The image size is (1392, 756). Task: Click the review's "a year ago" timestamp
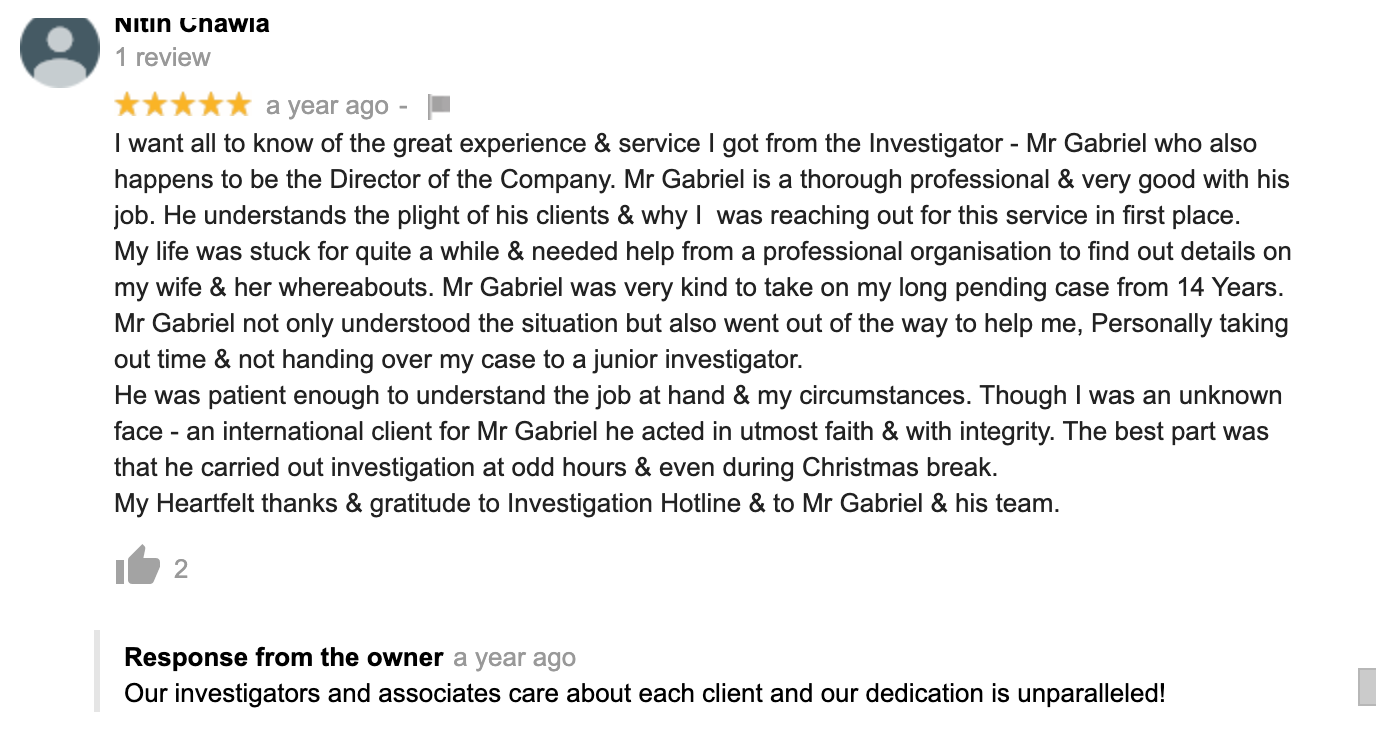click(x=327, y=106)
